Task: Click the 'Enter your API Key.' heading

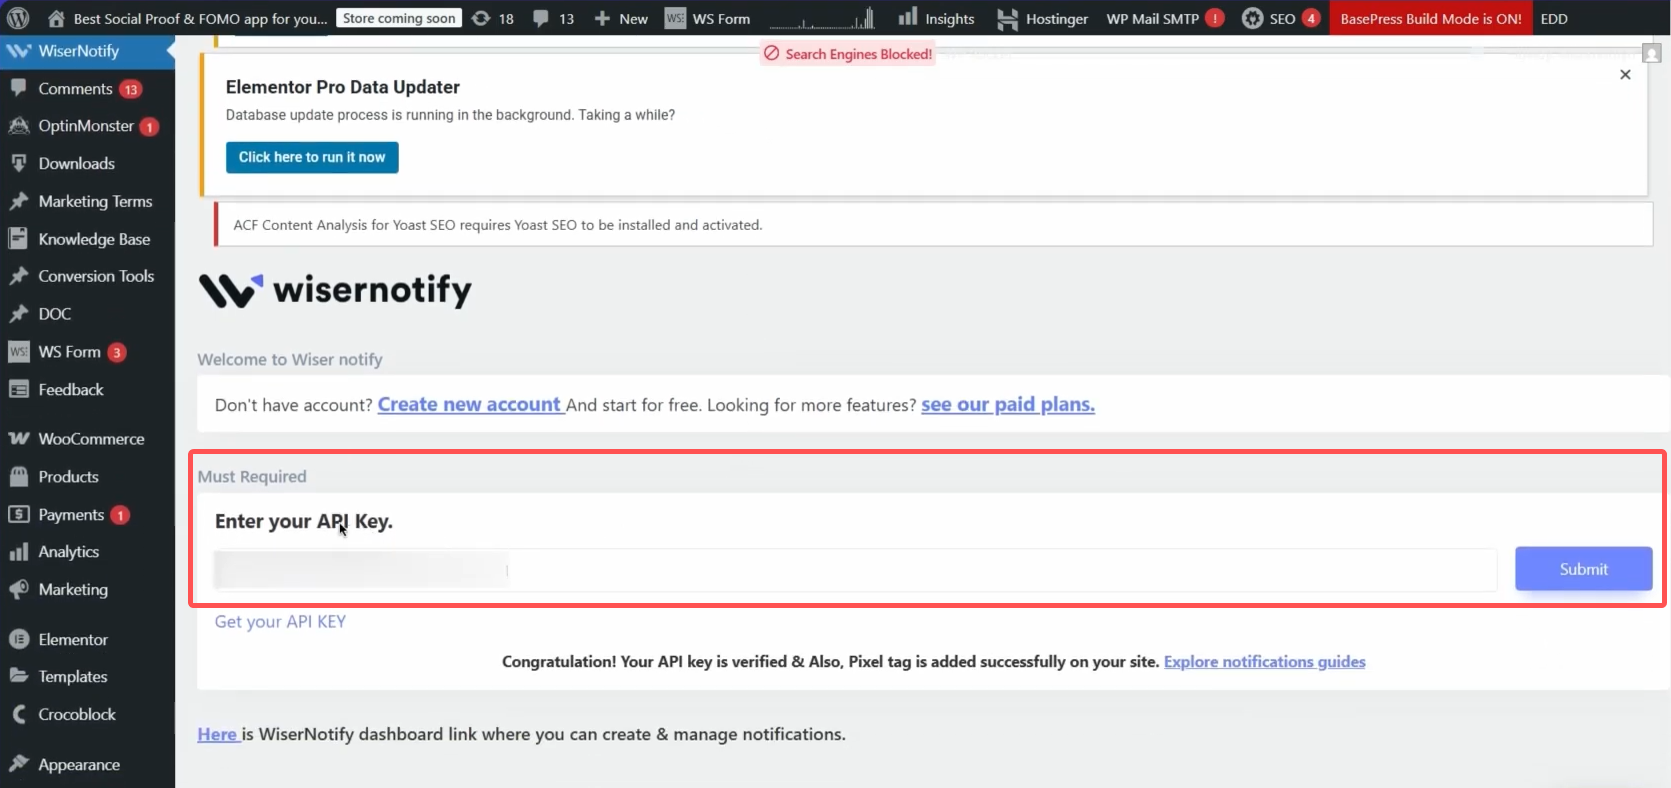Action: click(304, 521)
